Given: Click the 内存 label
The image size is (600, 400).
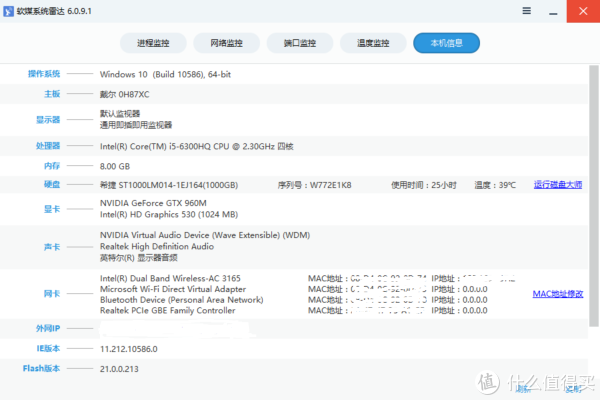Looking at the screenshot, I should [x=52, y=166].
